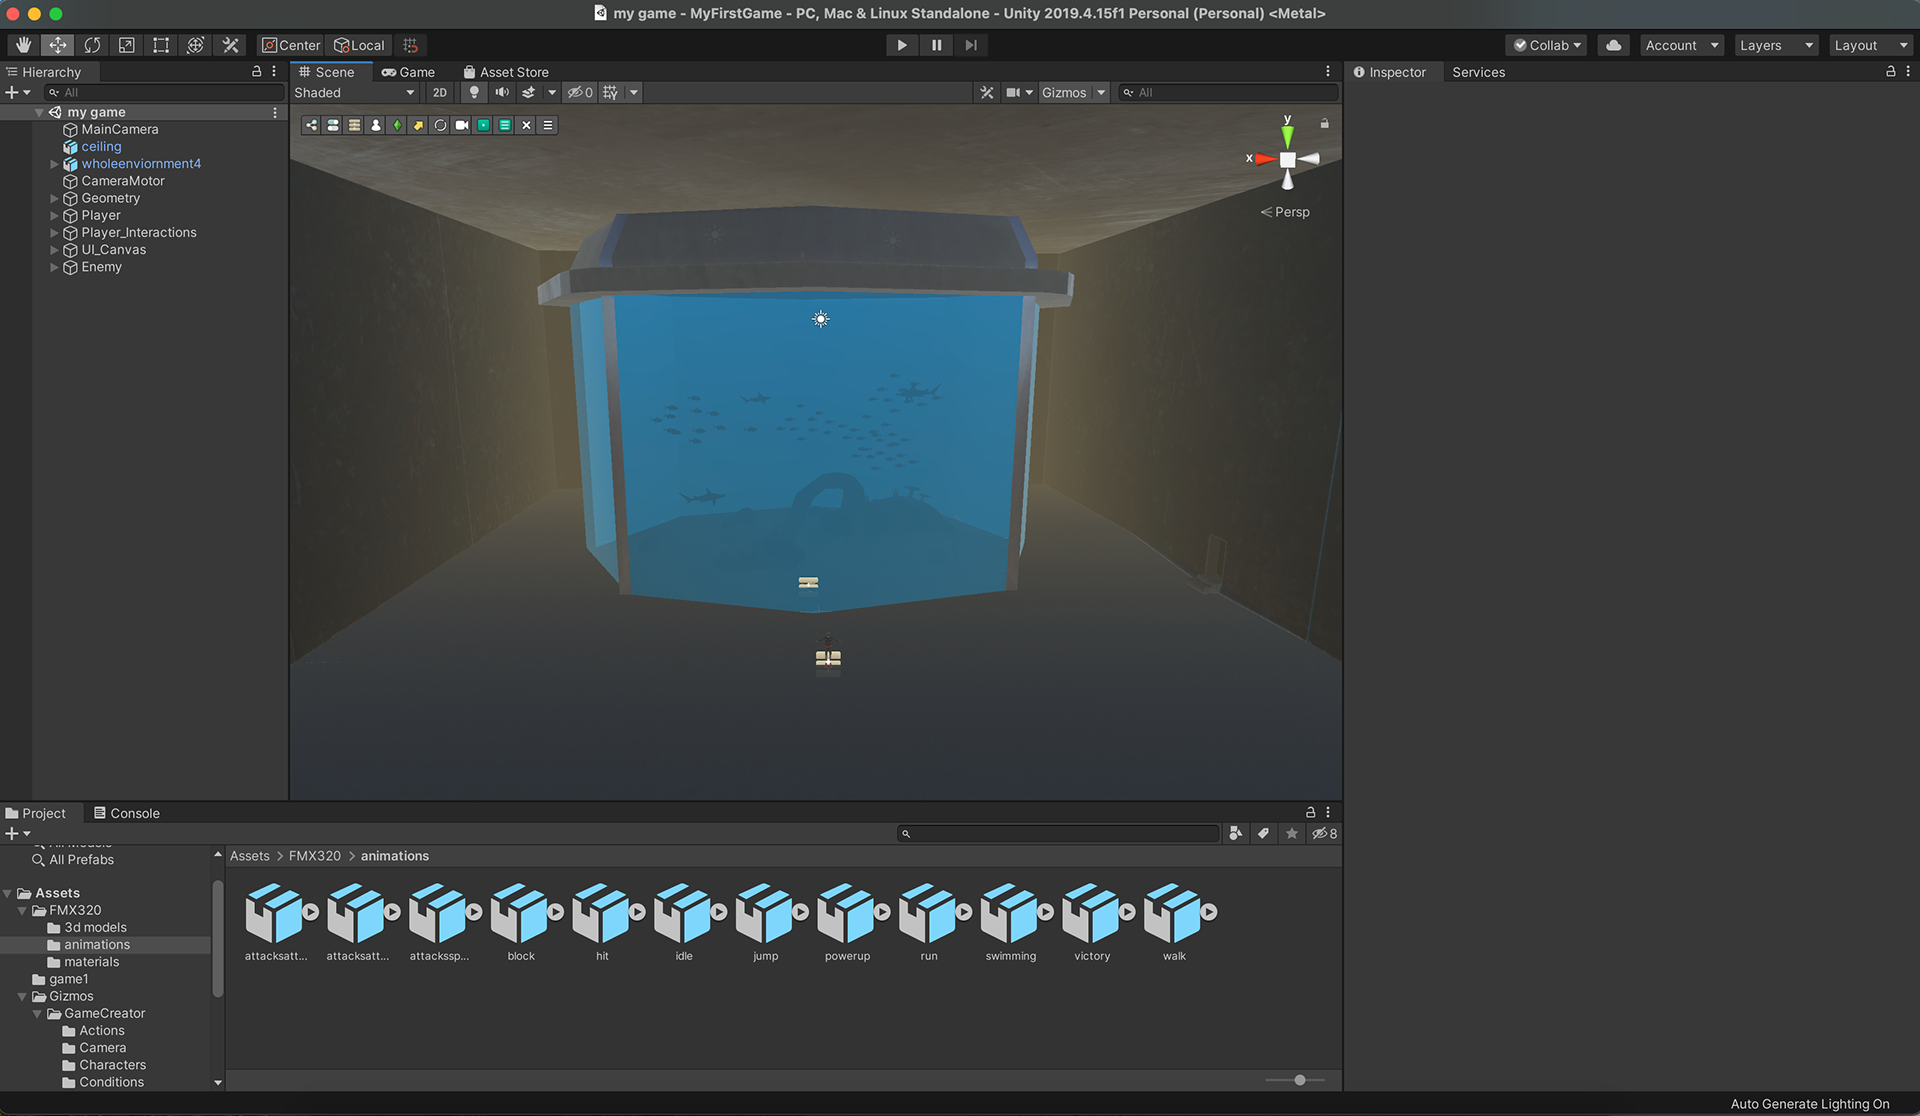Lock the Inspector panel
Viewport: 1920px width, 1116px height.
[x=1890, y=72]
